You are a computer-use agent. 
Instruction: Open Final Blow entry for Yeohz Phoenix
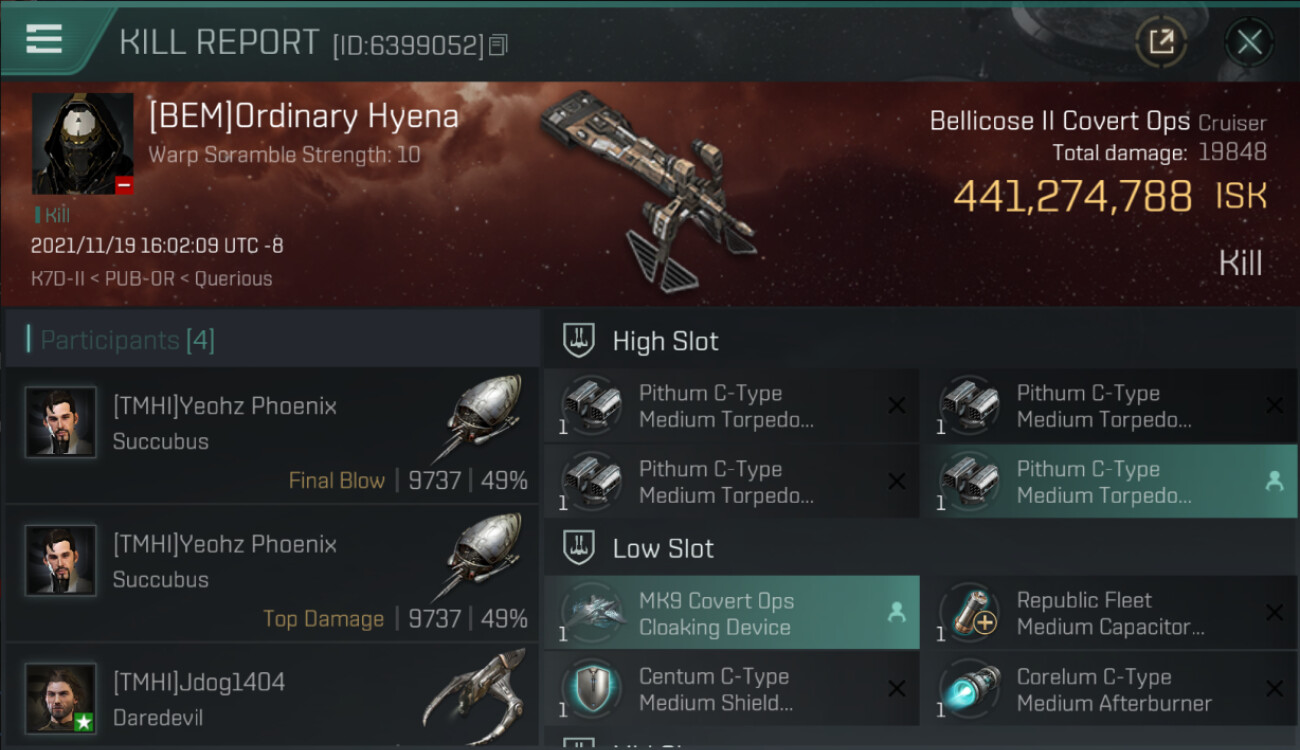click(x=272, y=435)
